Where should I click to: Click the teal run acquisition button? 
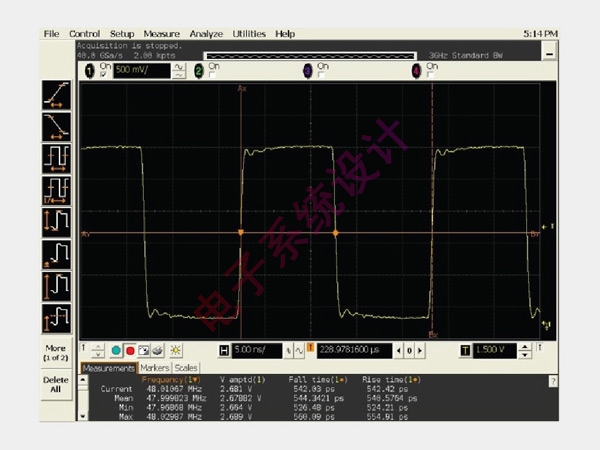click(x=116, y=350)
